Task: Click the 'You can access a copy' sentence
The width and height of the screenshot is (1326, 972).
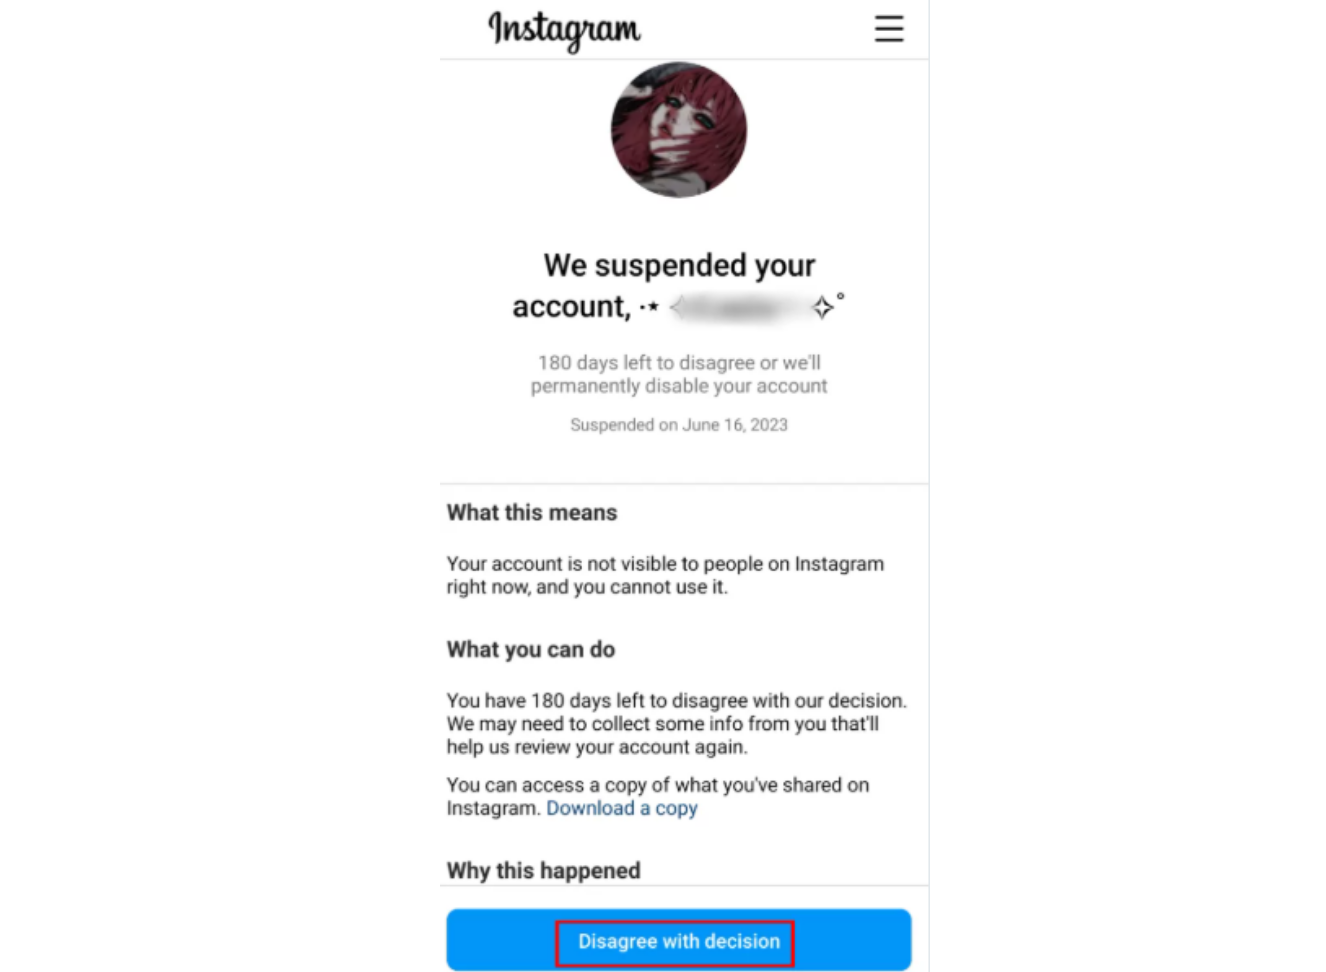Action: [x=658, y=796]
